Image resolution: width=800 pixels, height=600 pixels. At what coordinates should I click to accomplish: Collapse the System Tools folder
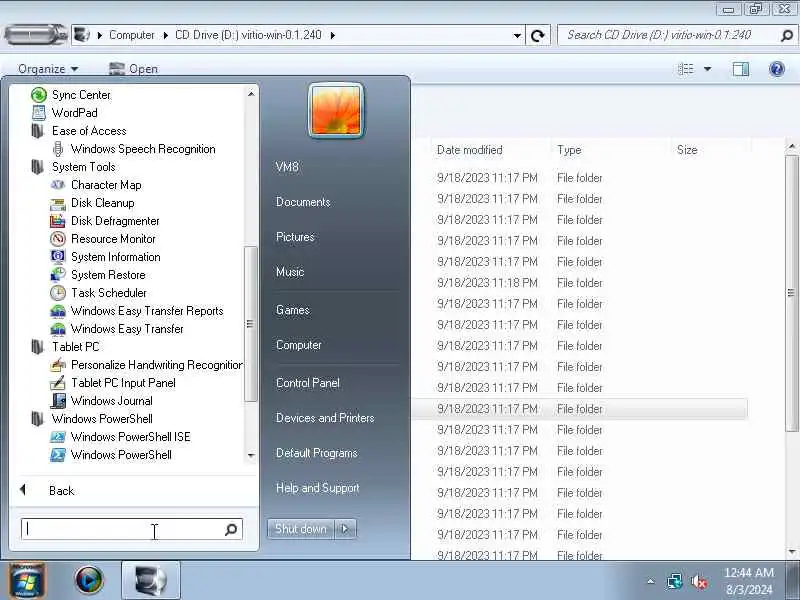73,167
